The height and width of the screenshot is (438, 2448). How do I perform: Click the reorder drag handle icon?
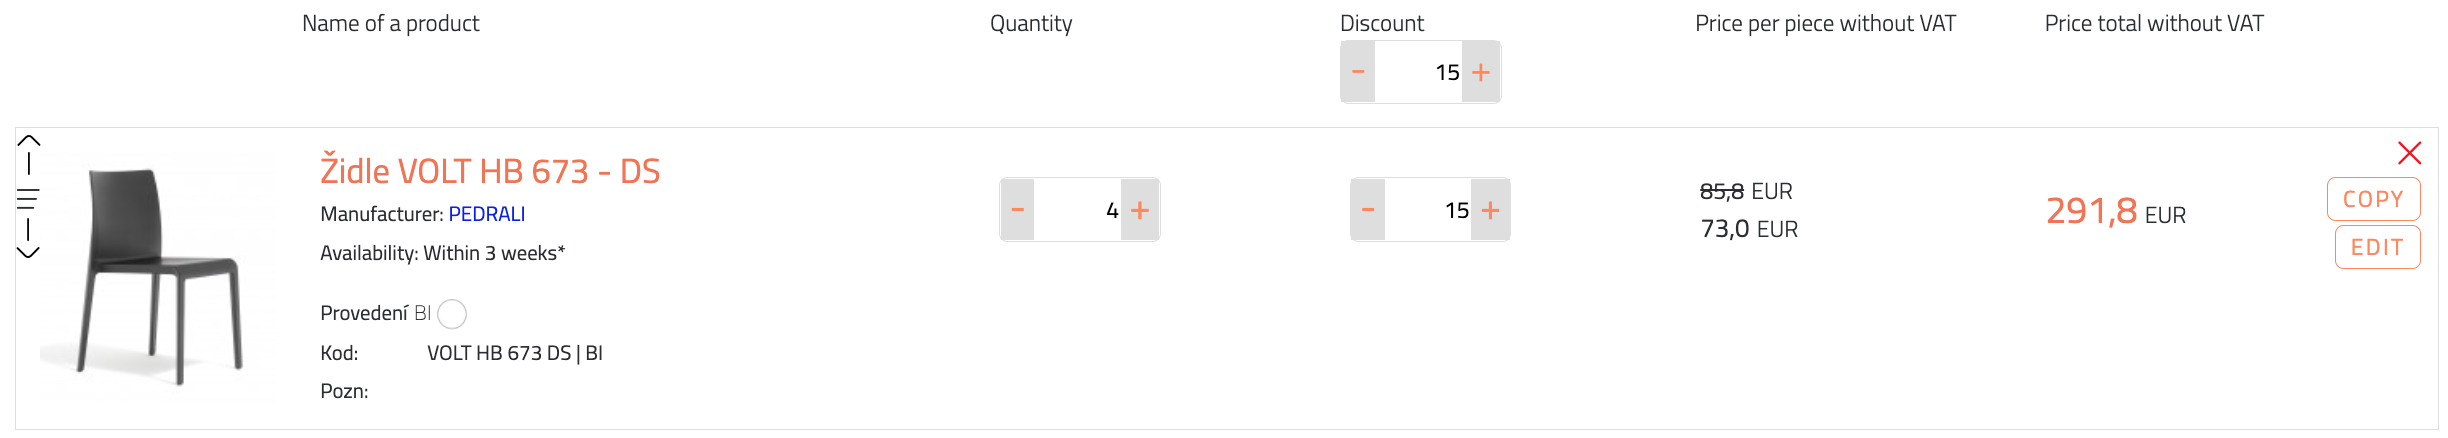(x=28, y=198)
